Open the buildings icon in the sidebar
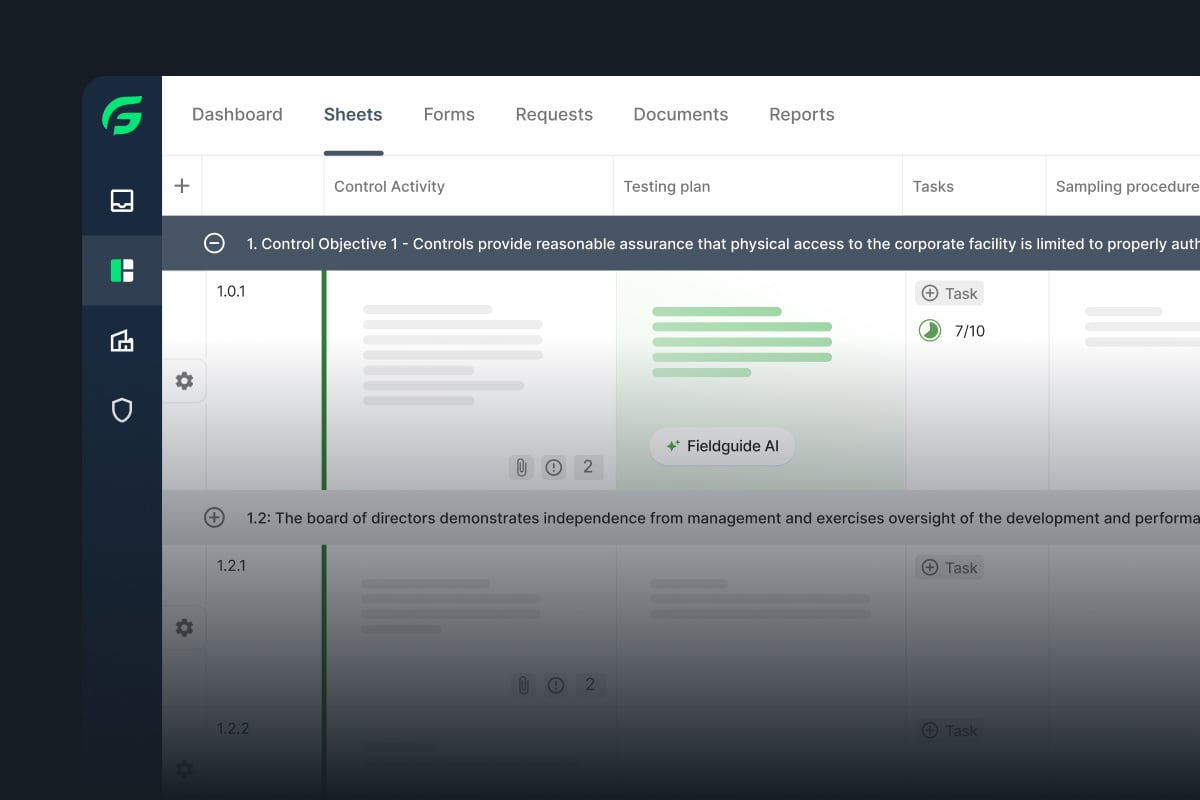 coord(122,341)
